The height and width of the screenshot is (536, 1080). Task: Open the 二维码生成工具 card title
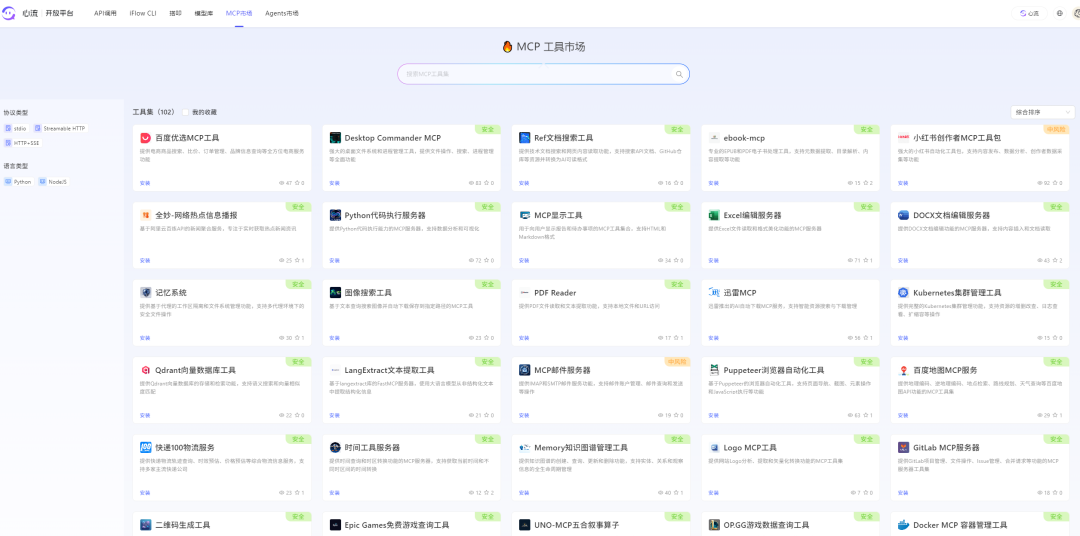(x=183, y=525)
